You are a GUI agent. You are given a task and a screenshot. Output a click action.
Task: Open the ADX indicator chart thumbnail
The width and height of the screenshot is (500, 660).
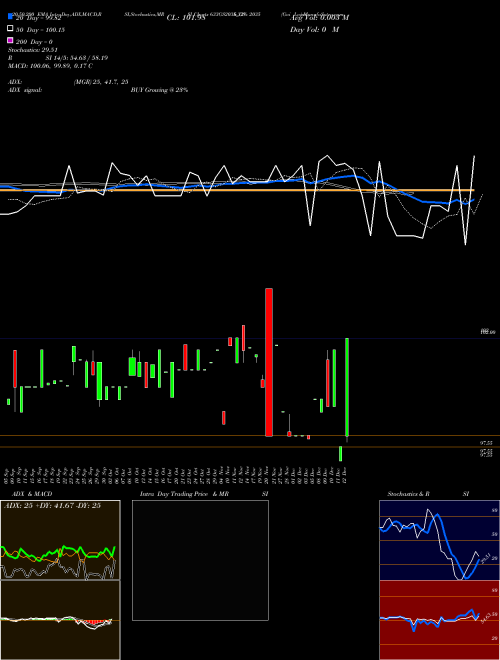click(x=60, y=540)
